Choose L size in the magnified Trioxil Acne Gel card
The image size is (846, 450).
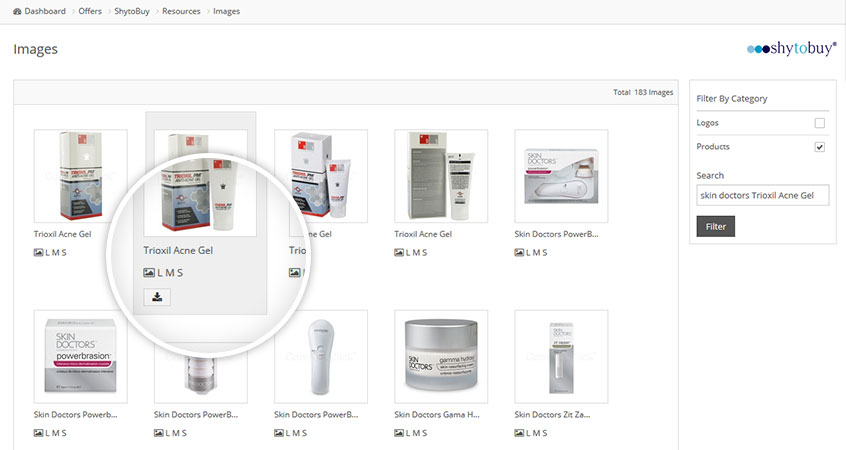point(160,272)
